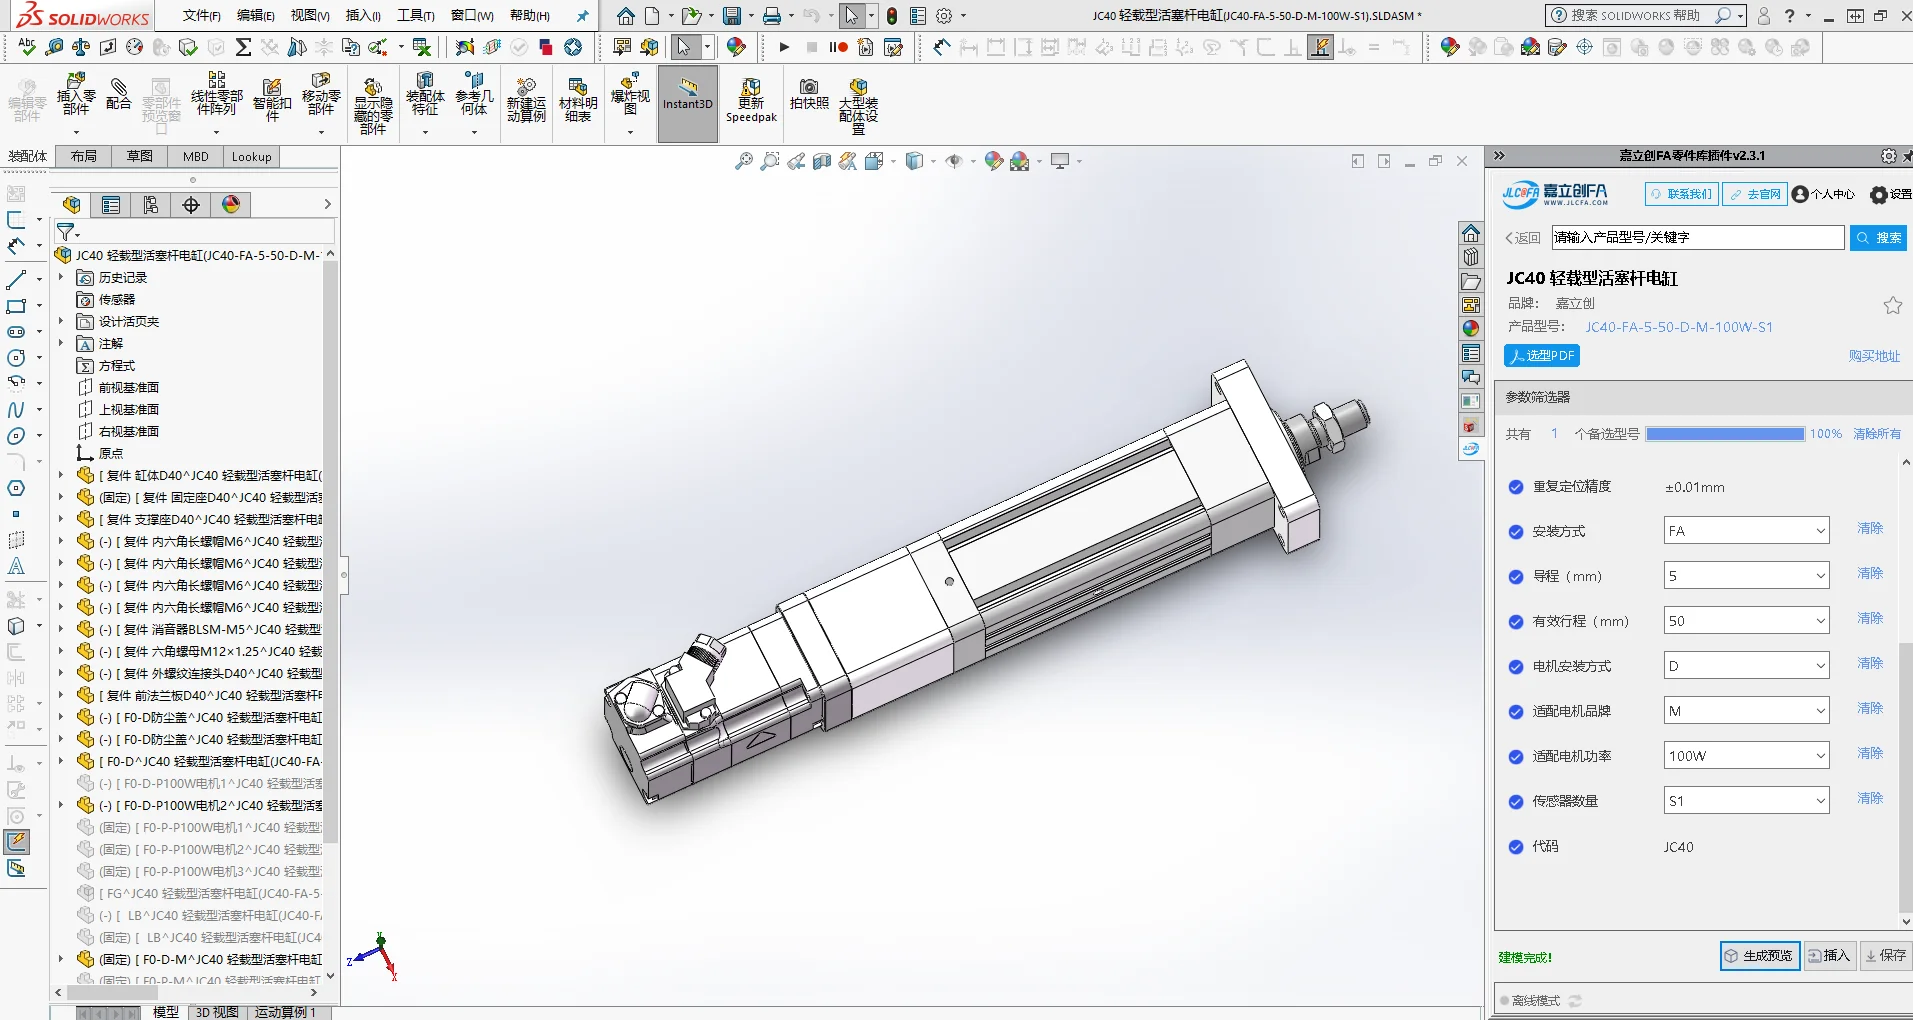Open the 插入(I) menu
1913x1020 pixels.
click(x=363, y=16)
